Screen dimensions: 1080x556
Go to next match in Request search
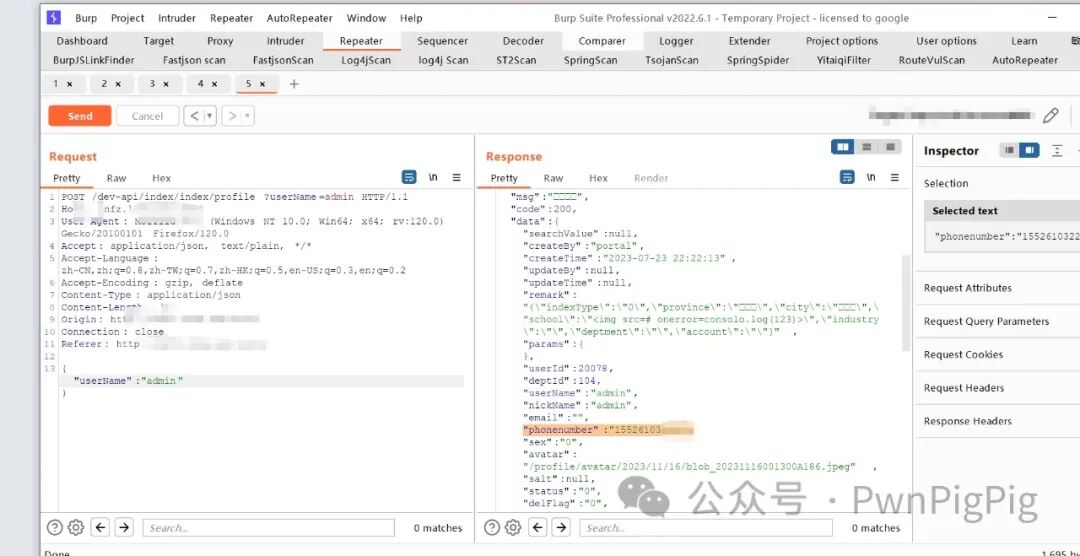click(x=124, y=528)
